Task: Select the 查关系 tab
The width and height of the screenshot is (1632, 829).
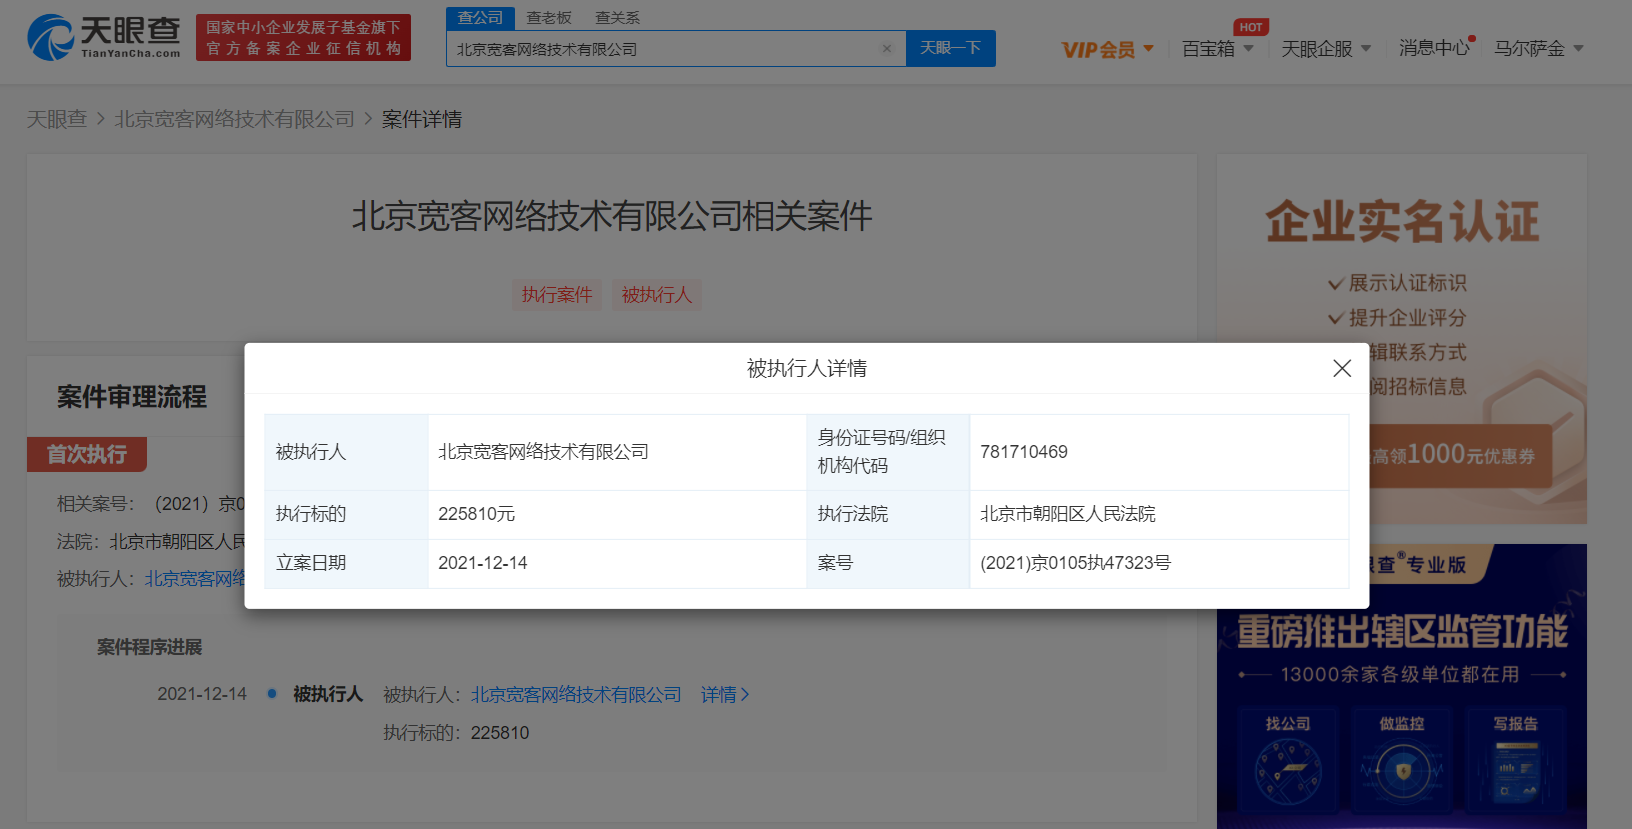Action: (617, 18)
